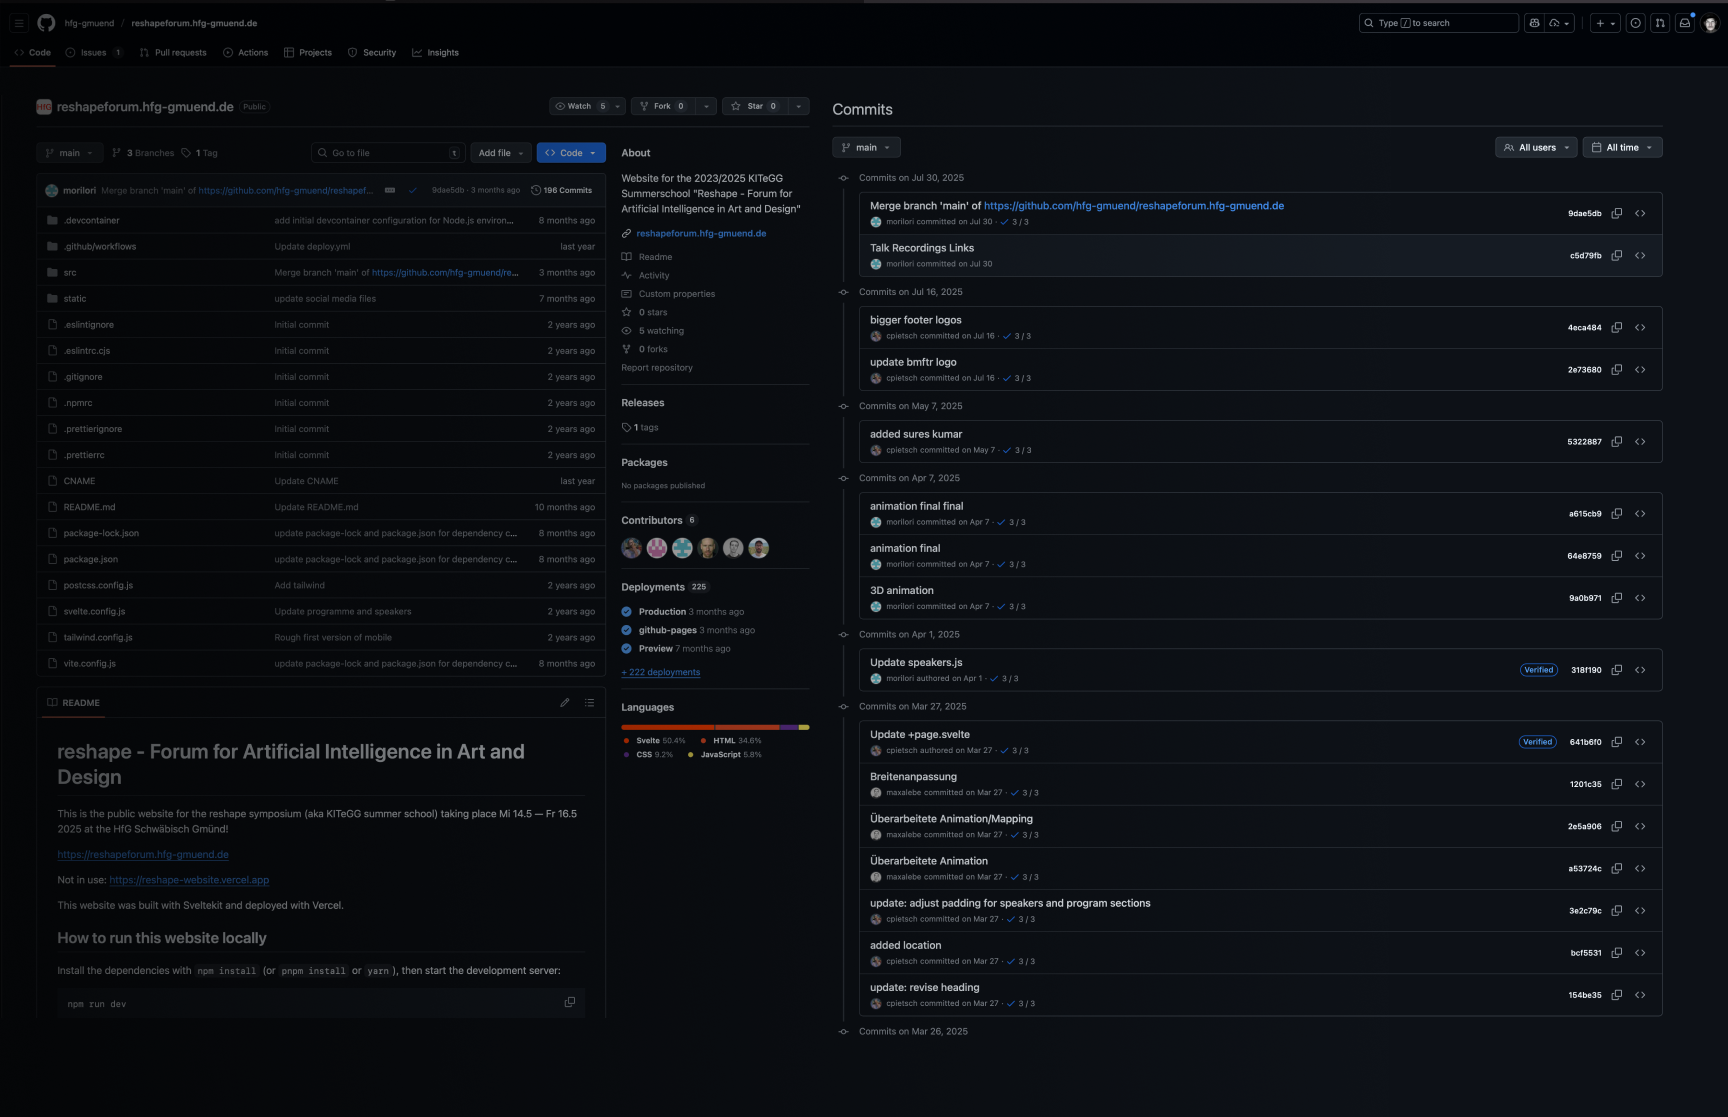Open the notifications inbox icon

pyautogui.click(x=1685, y=22)
